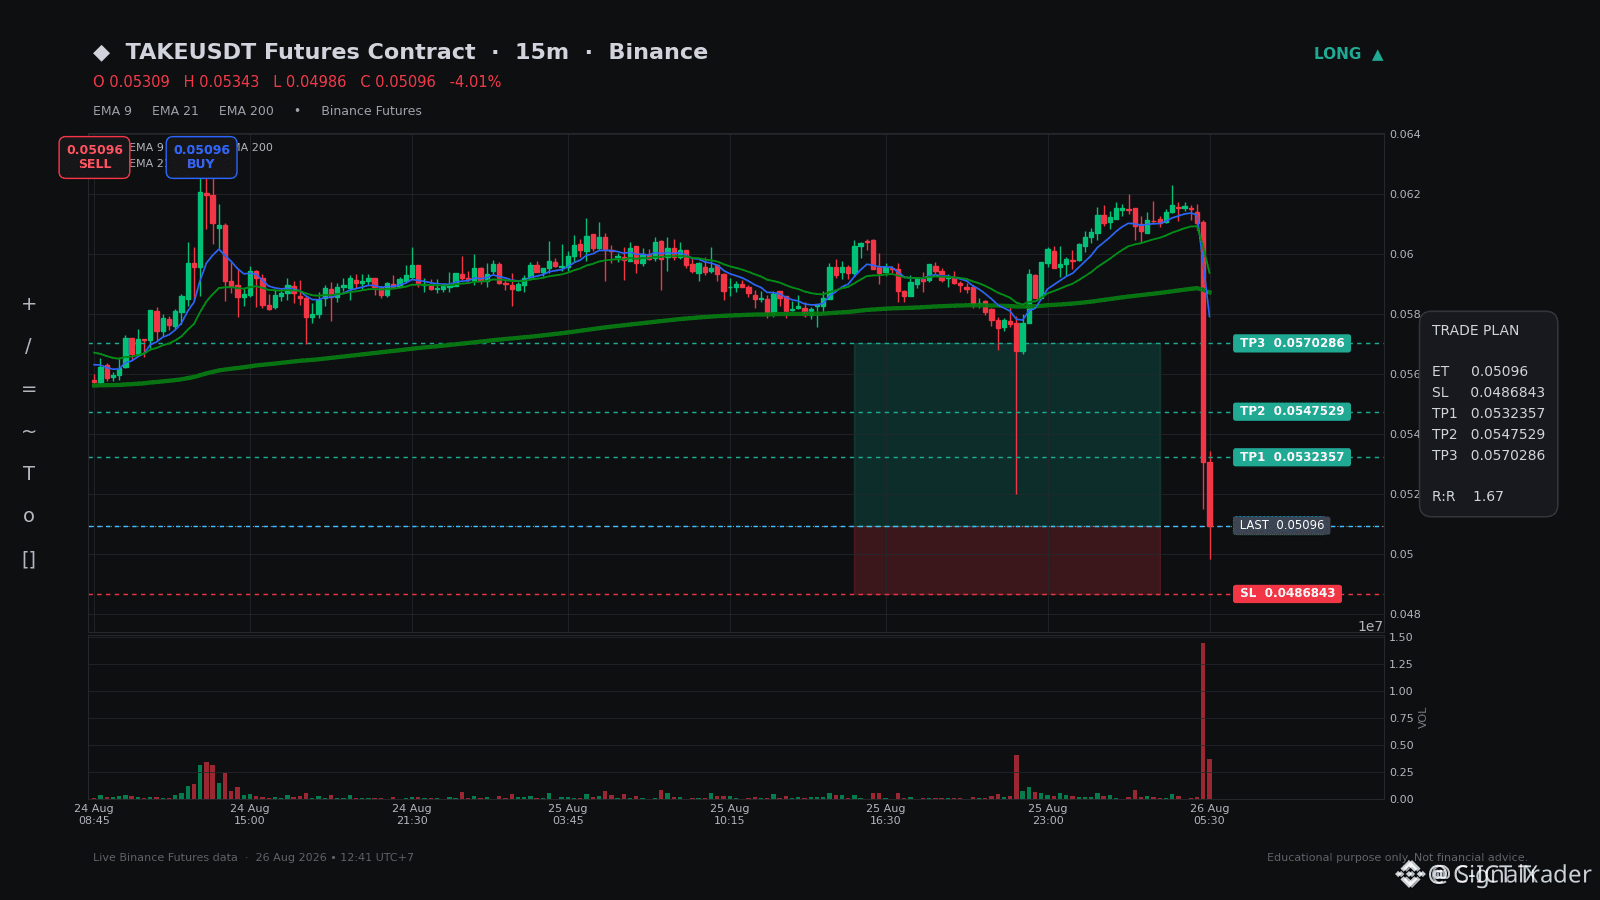Viewport: 1600px width, 900px height.
Task: Click the 24 Aug 21:30 time axis label
Action: (412, 815)
